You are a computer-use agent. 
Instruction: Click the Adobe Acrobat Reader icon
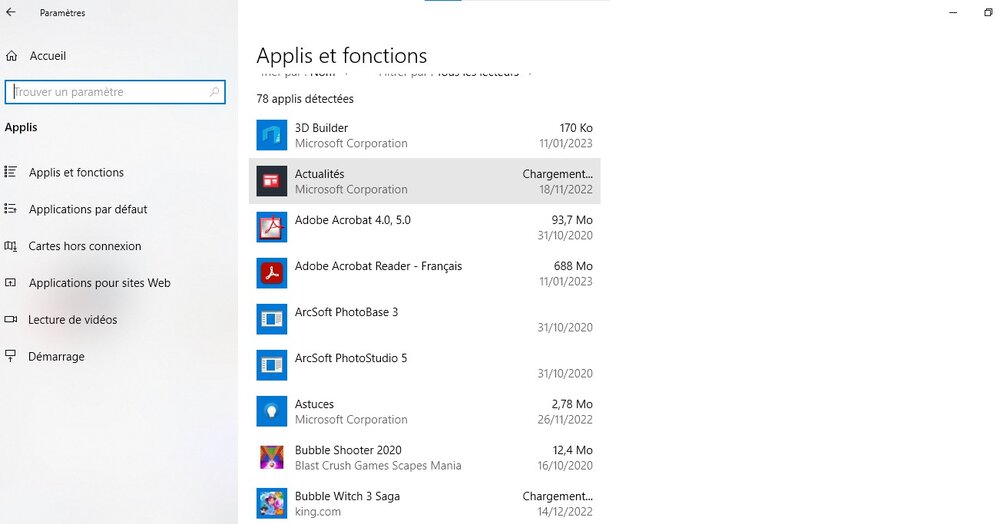click(x=272, y=273)
